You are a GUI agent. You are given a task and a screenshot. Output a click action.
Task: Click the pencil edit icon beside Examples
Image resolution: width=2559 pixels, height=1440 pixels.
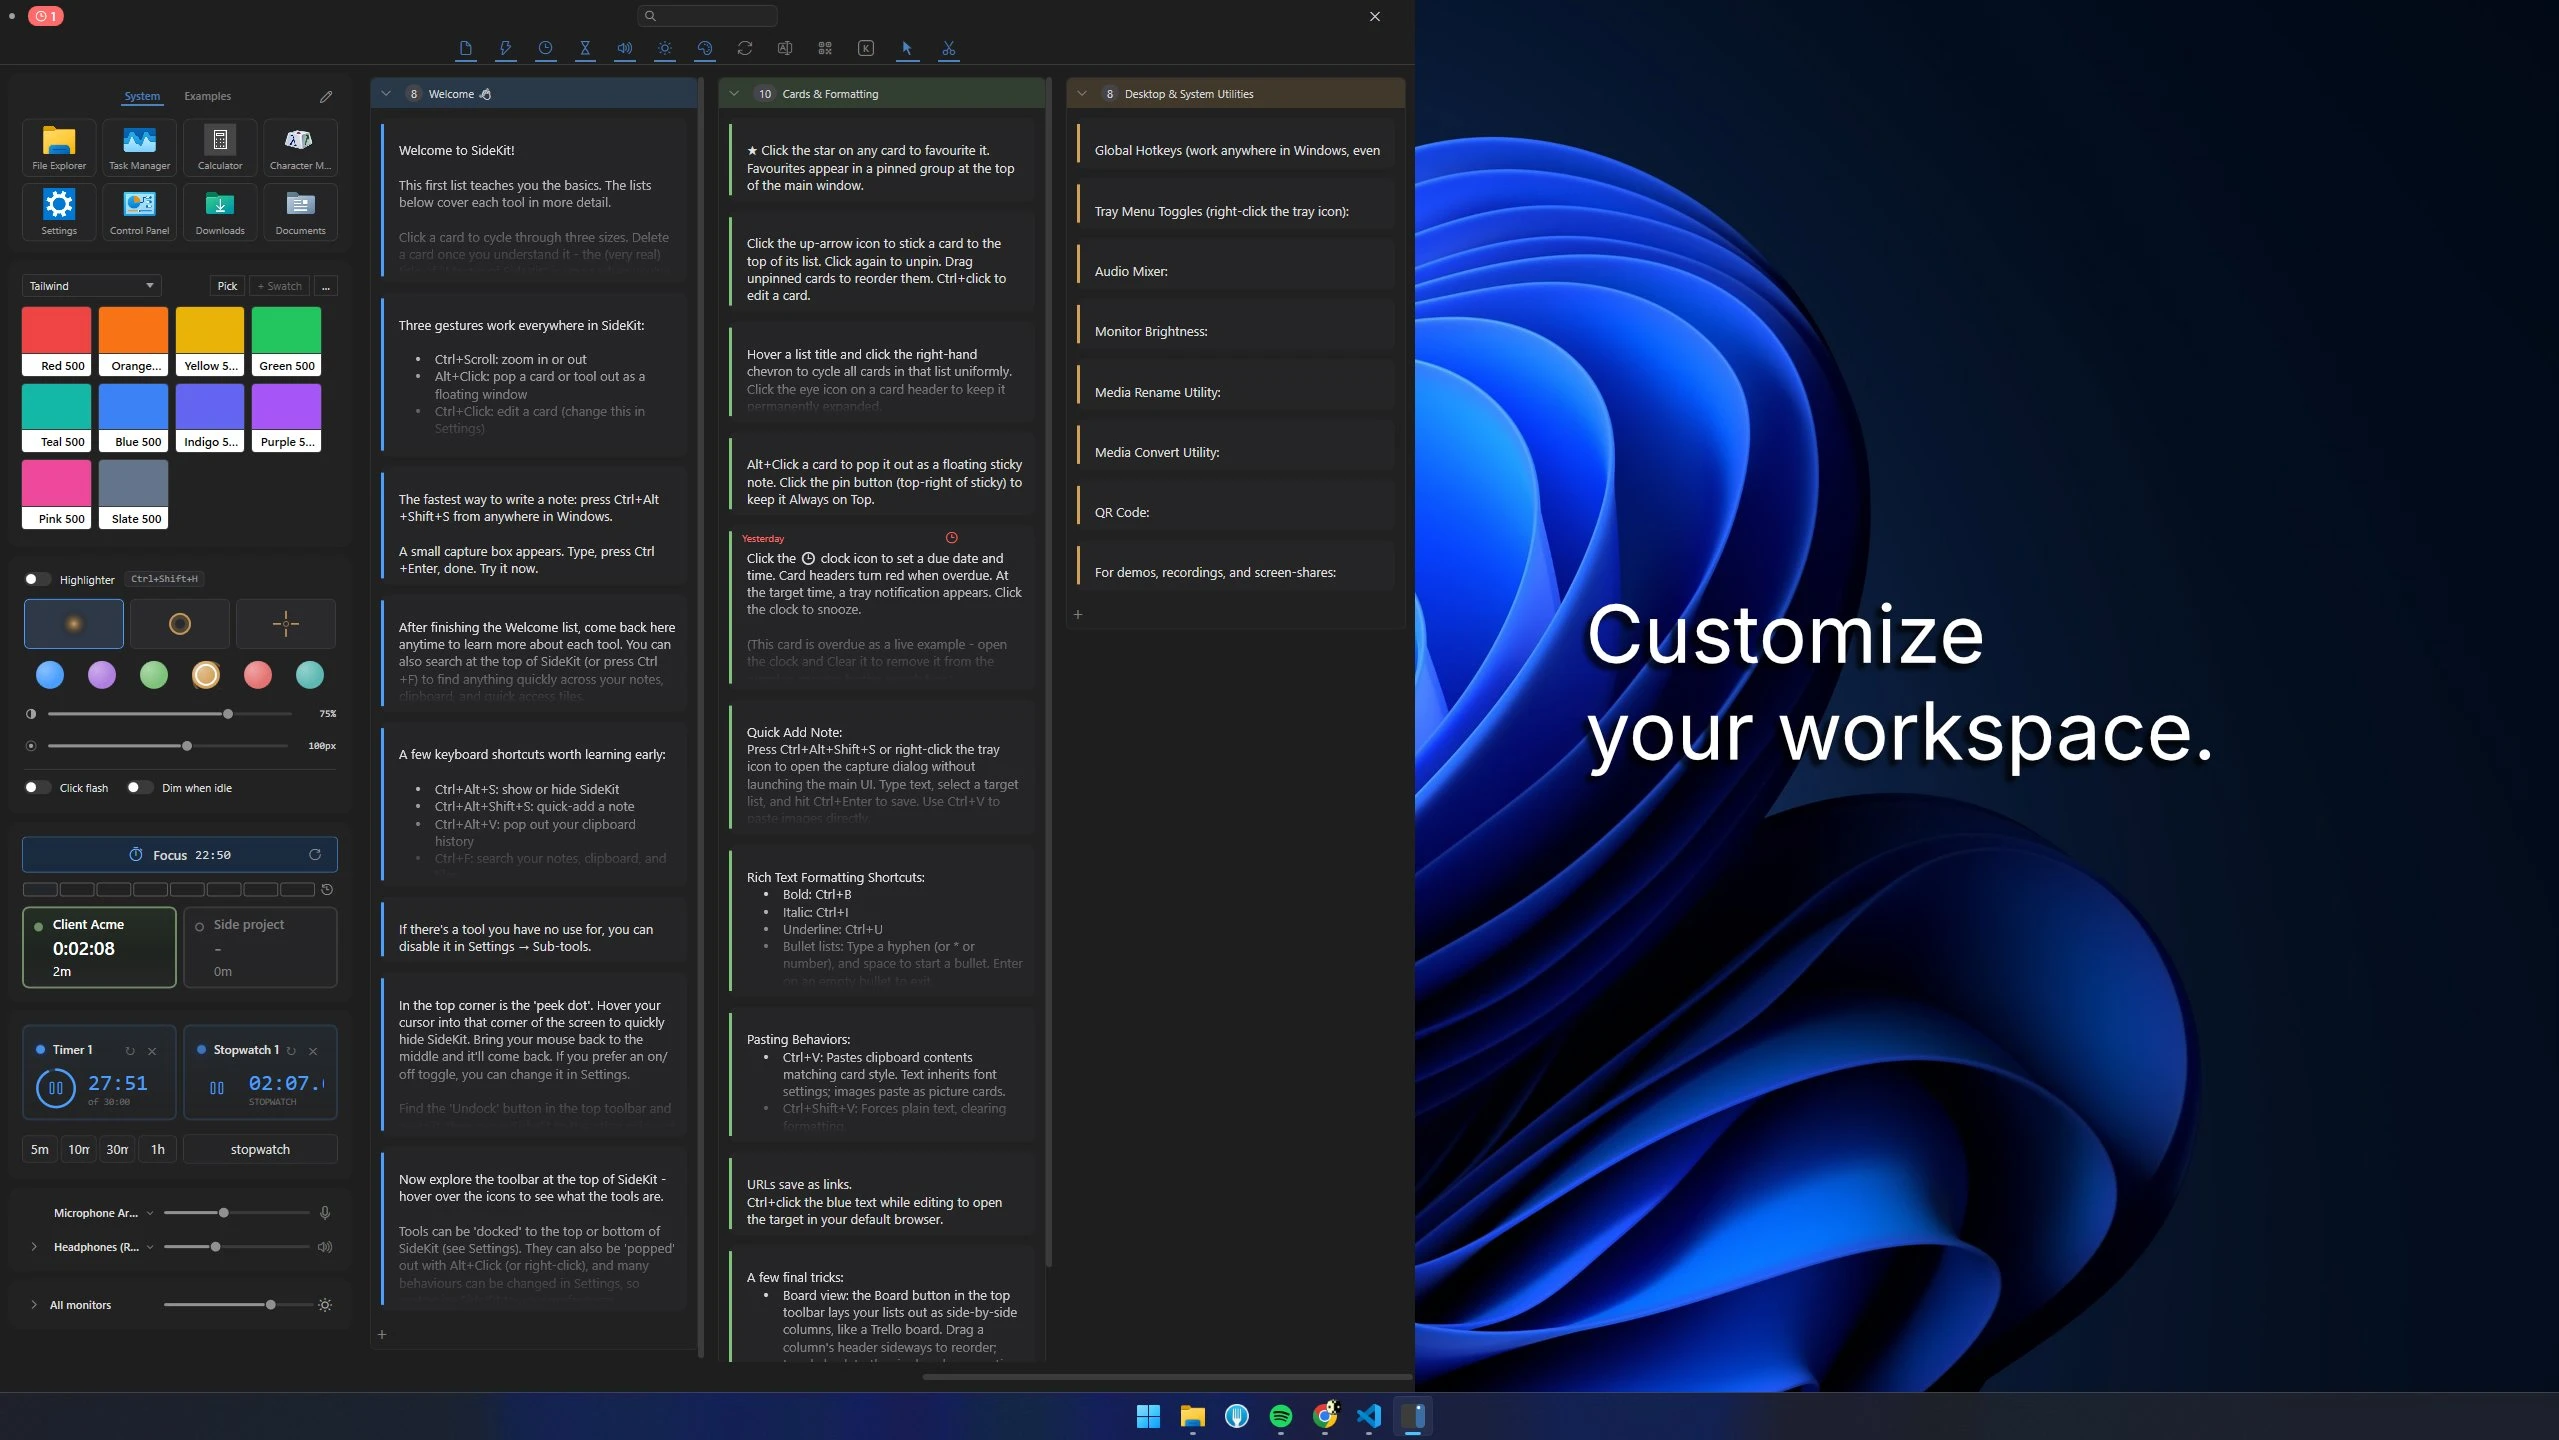point(326,97)
